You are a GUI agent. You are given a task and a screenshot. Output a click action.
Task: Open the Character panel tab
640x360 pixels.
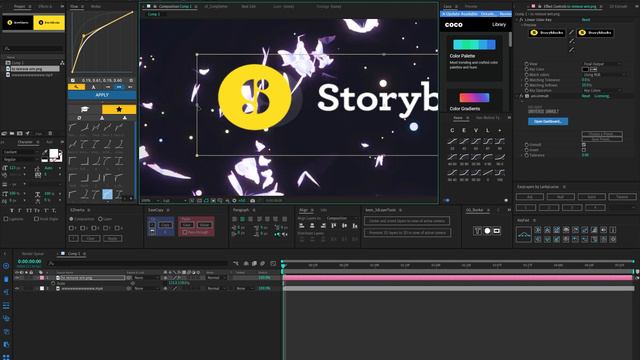click(x=25, y=142)
